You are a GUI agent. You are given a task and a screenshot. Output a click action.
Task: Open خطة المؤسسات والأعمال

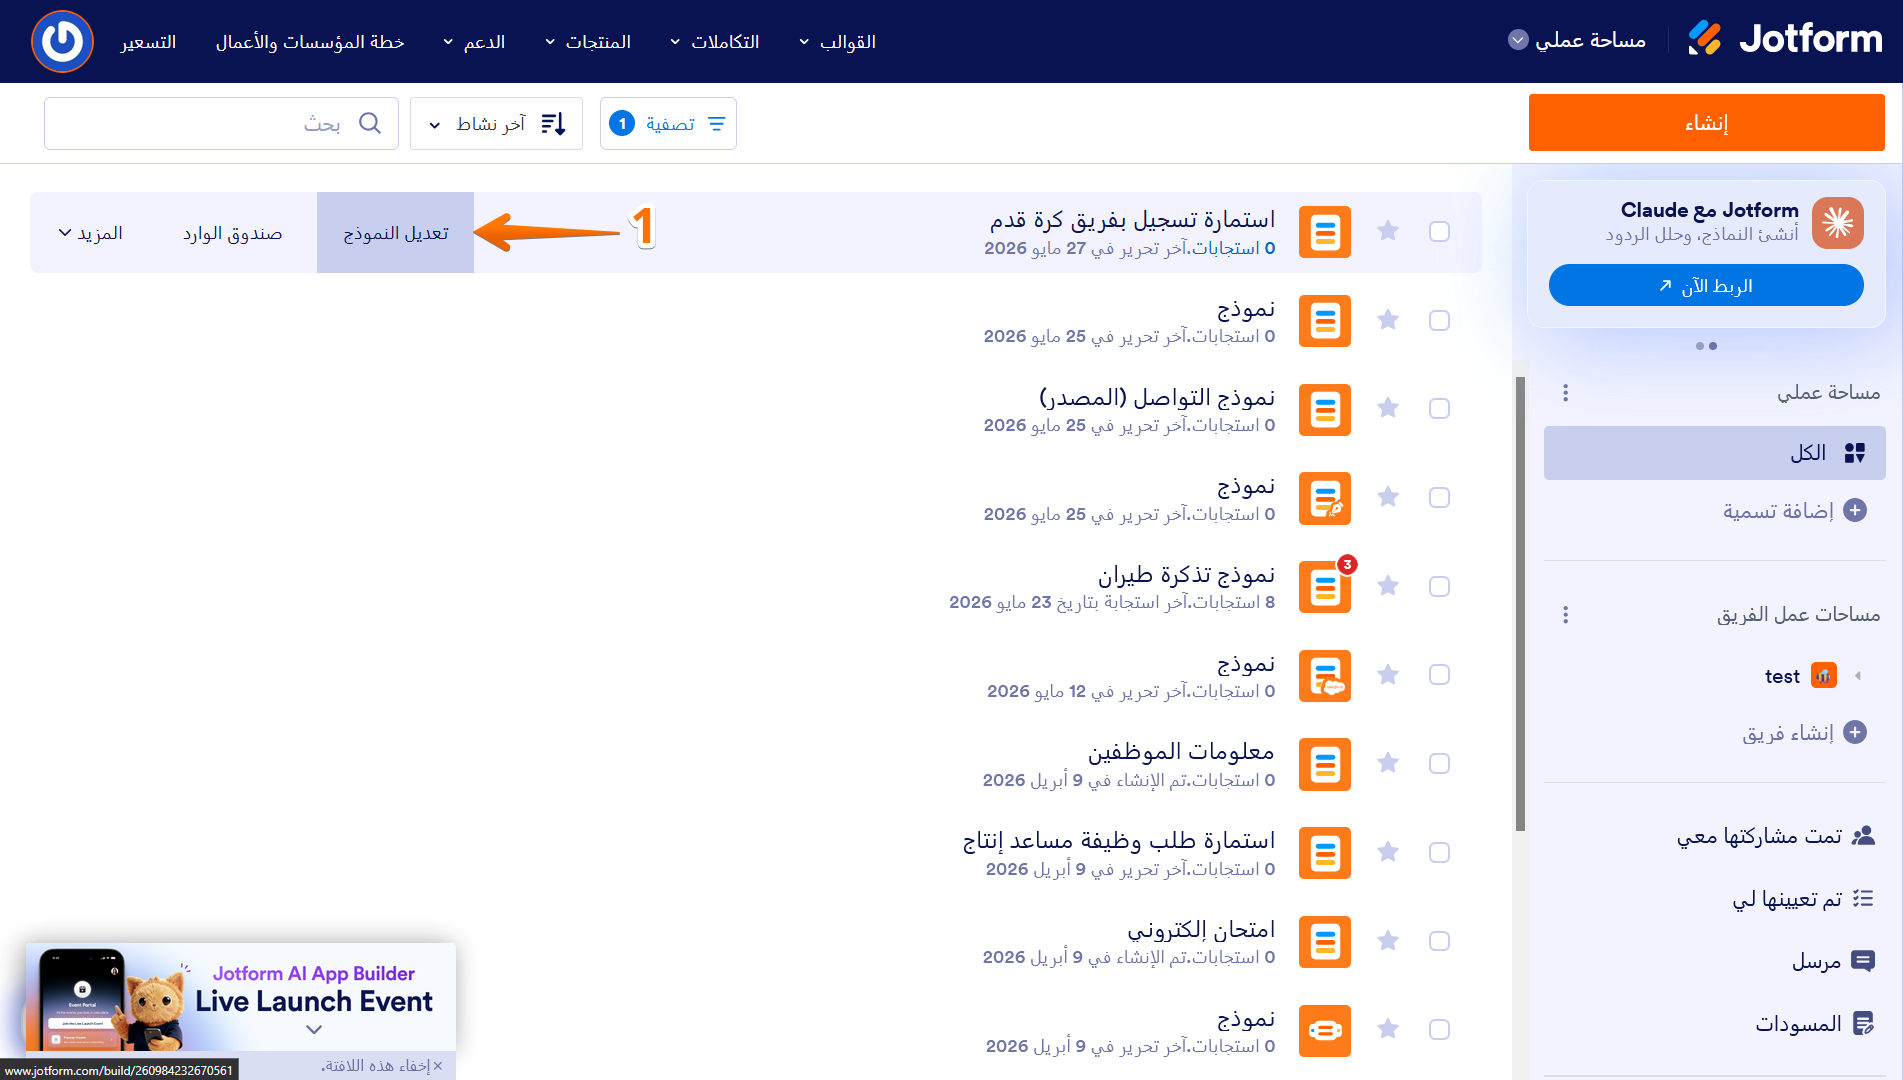[x=310, y=42]
